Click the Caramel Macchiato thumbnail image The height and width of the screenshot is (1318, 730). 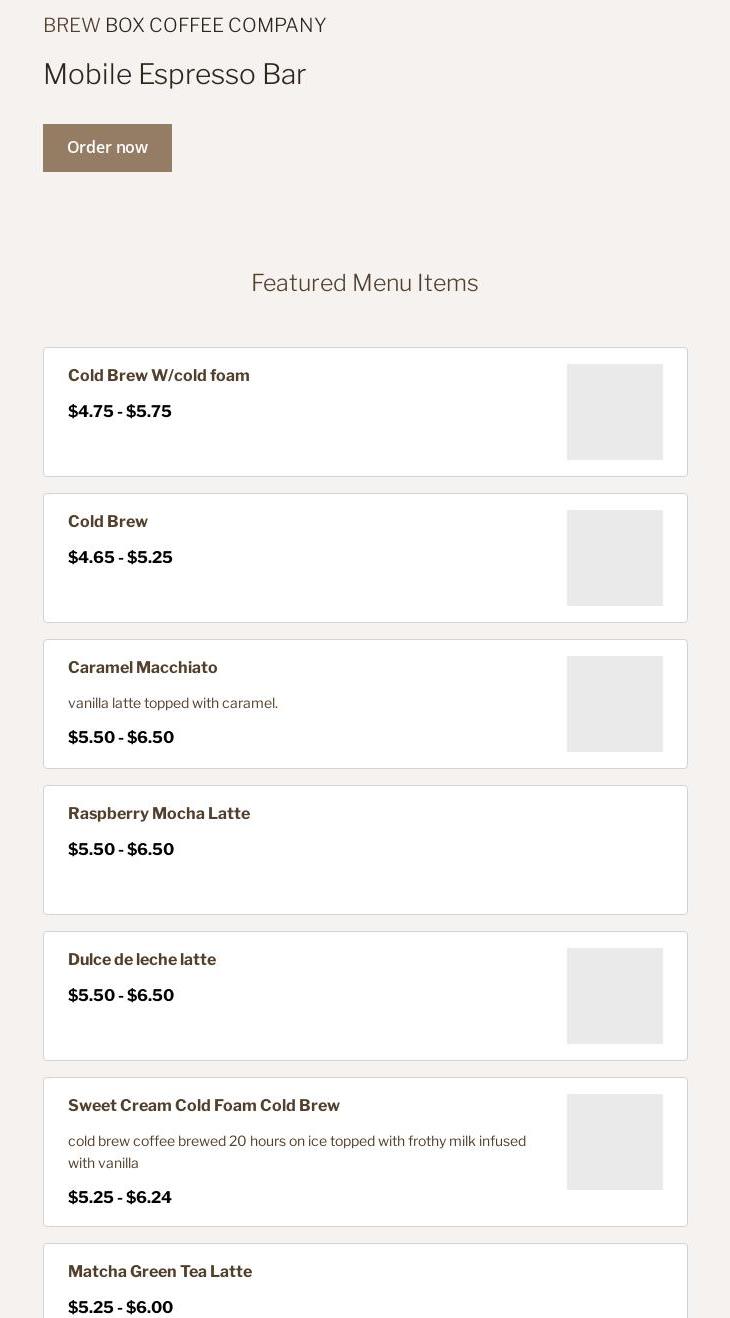pos(614,704)
